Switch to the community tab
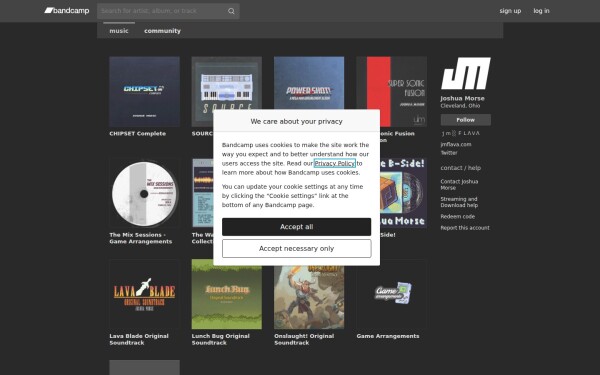 (x=162, y=31)
